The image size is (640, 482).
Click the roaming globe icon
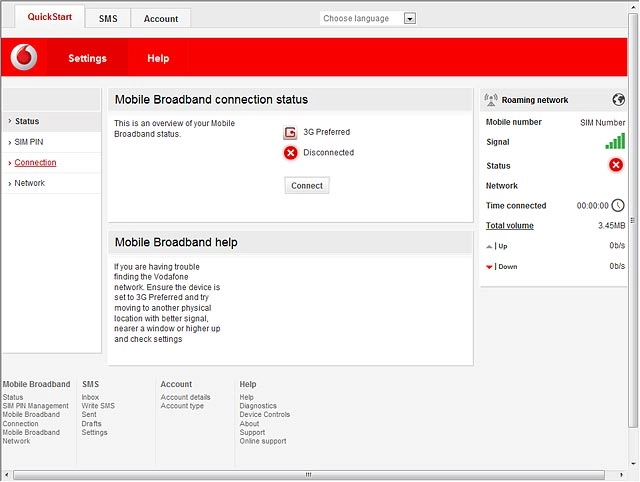click(x=618, y=100)
